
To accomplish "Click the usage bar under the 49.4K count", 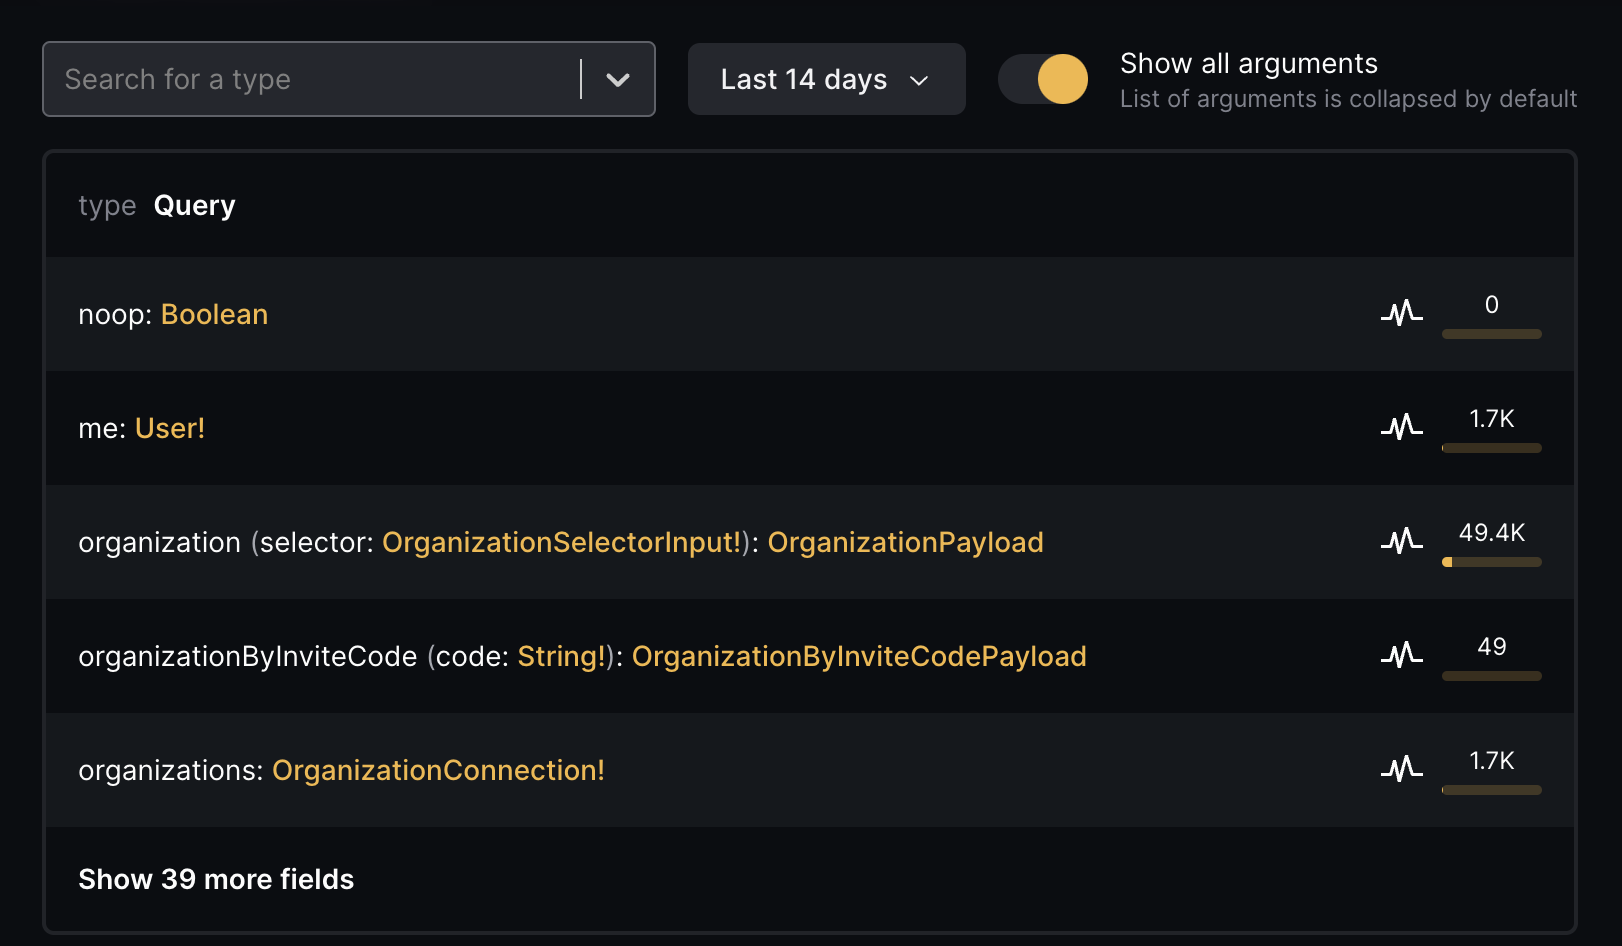I will [1492, 563].
